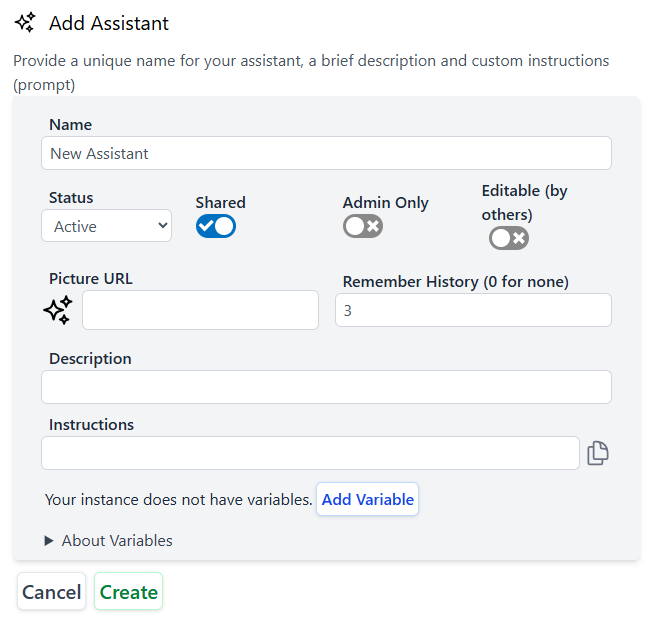Click the Add Assistant heading text

[x=109, y=23]
